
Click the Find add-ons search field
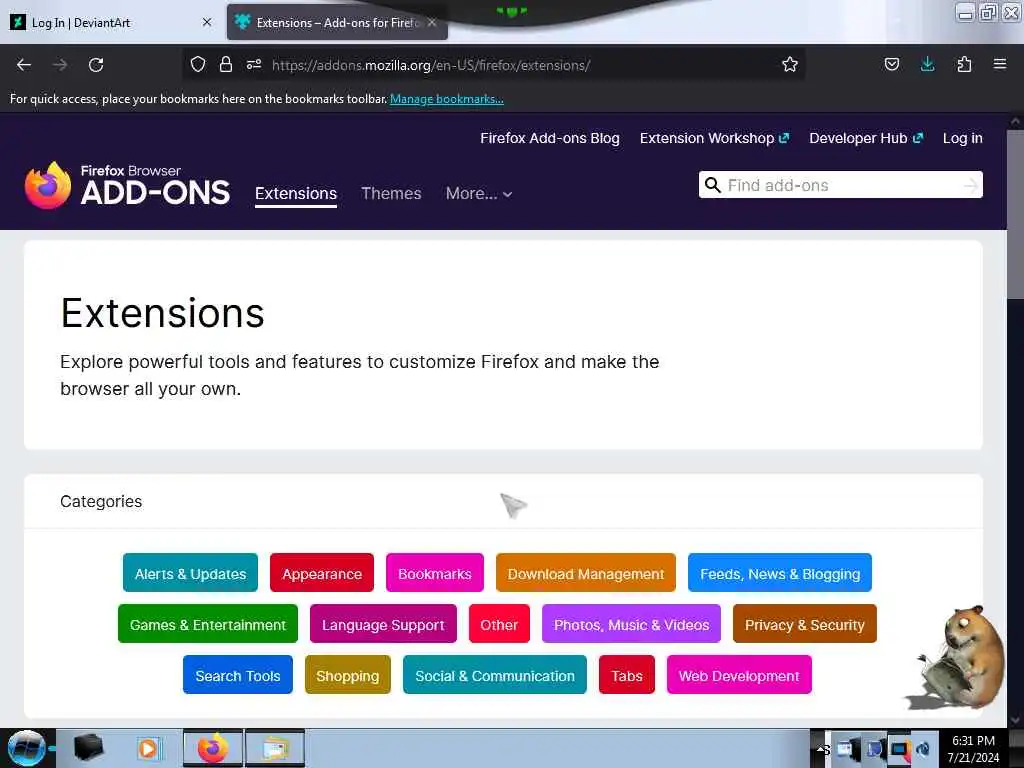tap(842, 185)
